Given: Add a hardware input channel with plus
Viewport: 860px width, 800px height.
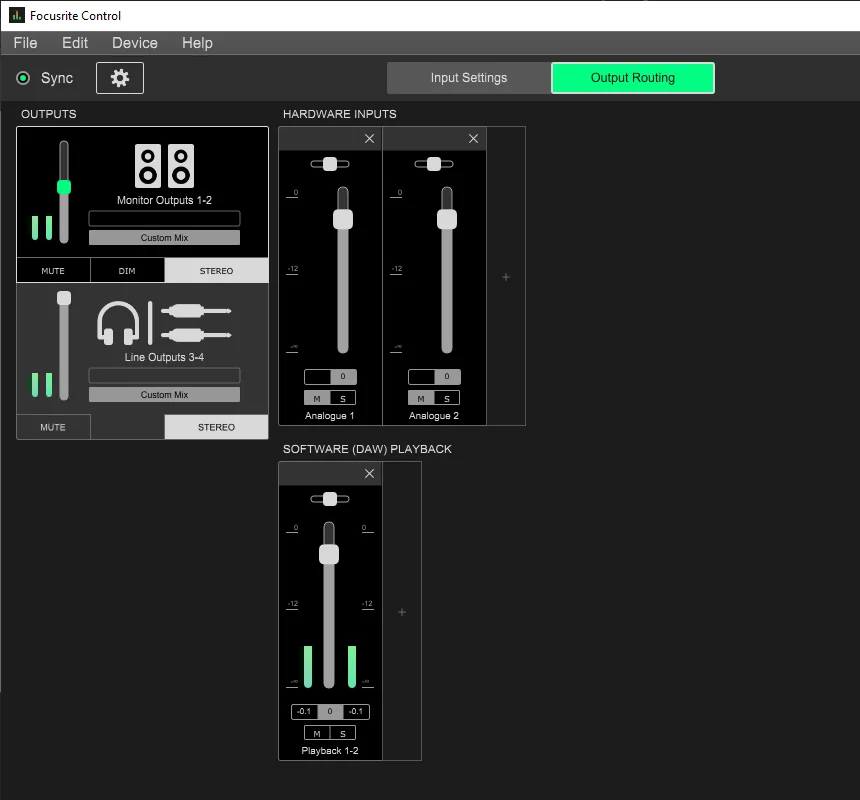Looking at the screenshot, I should pos(506,277).
